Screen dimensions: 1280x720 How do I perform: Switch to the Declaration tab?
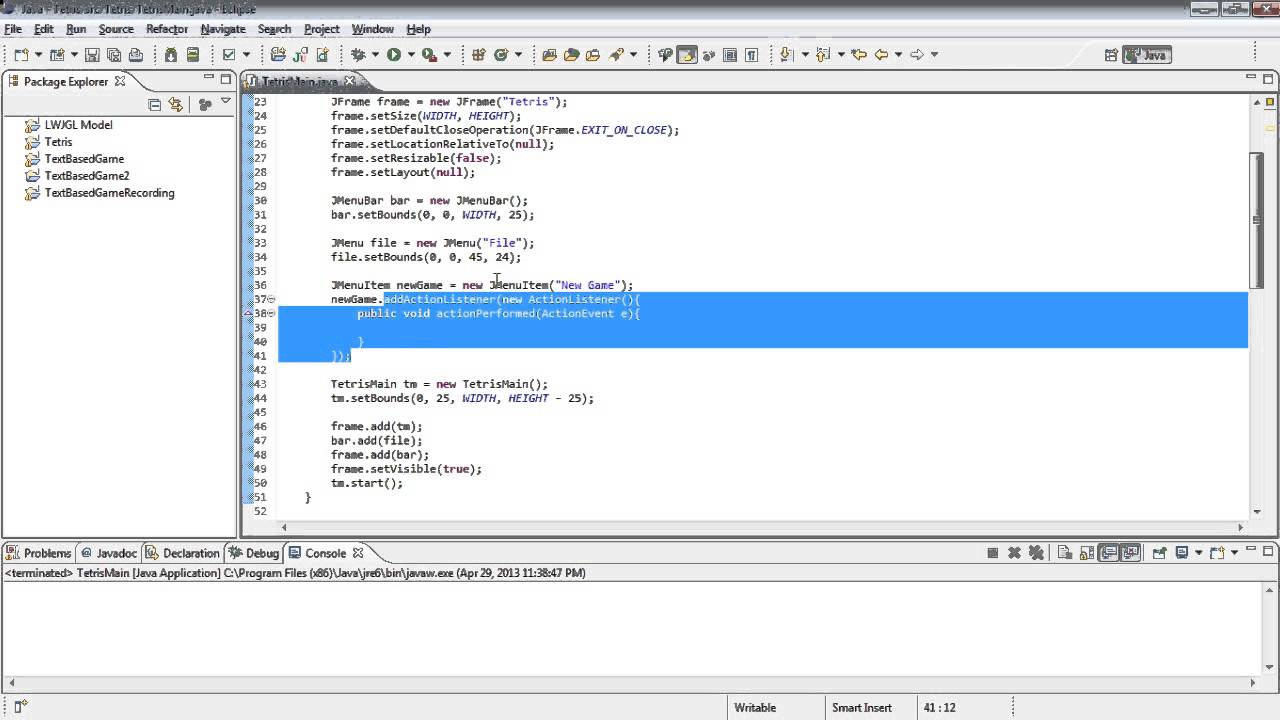pos(182,553)
